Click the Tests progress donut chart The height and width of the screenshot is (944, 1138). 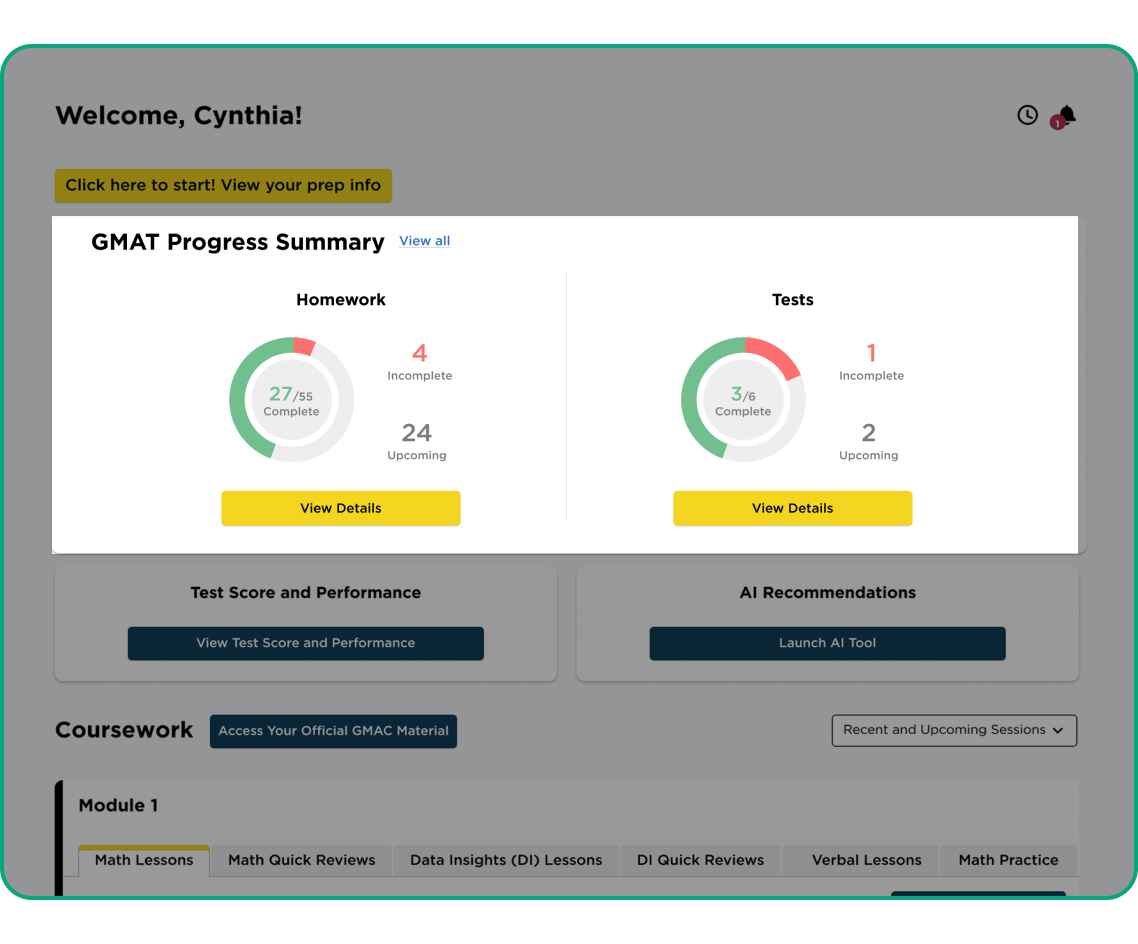(743, 399)
